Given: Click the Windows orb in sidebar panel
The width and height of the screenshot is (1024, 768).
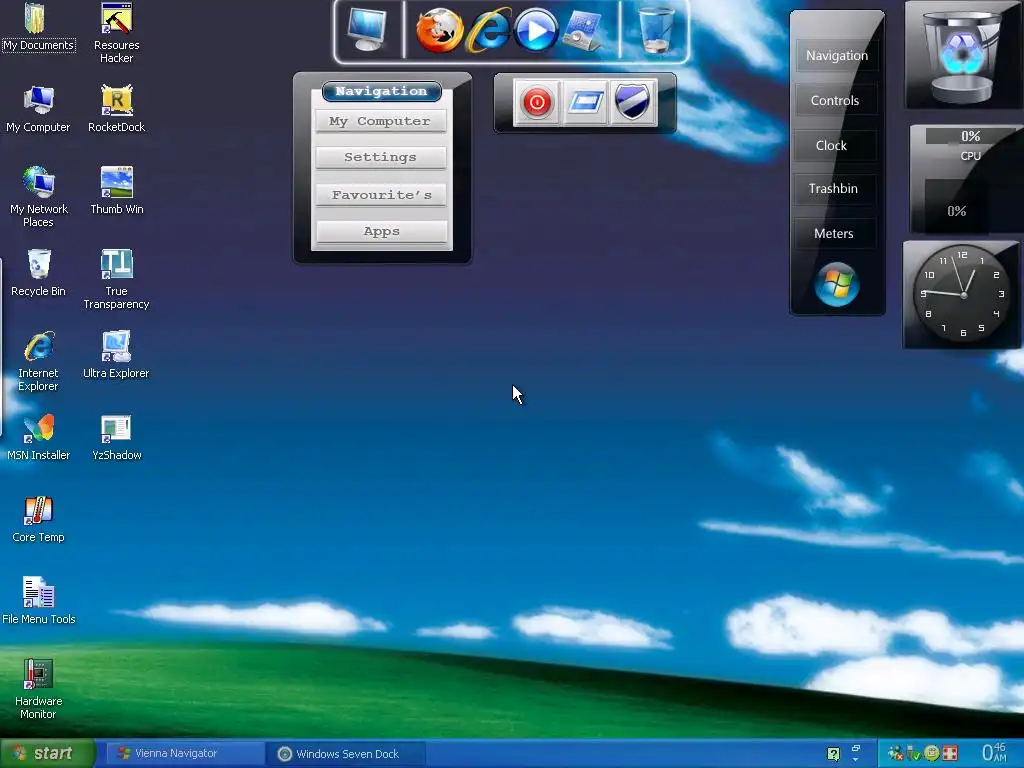Looking at the screenshot, I should (837, 285).
